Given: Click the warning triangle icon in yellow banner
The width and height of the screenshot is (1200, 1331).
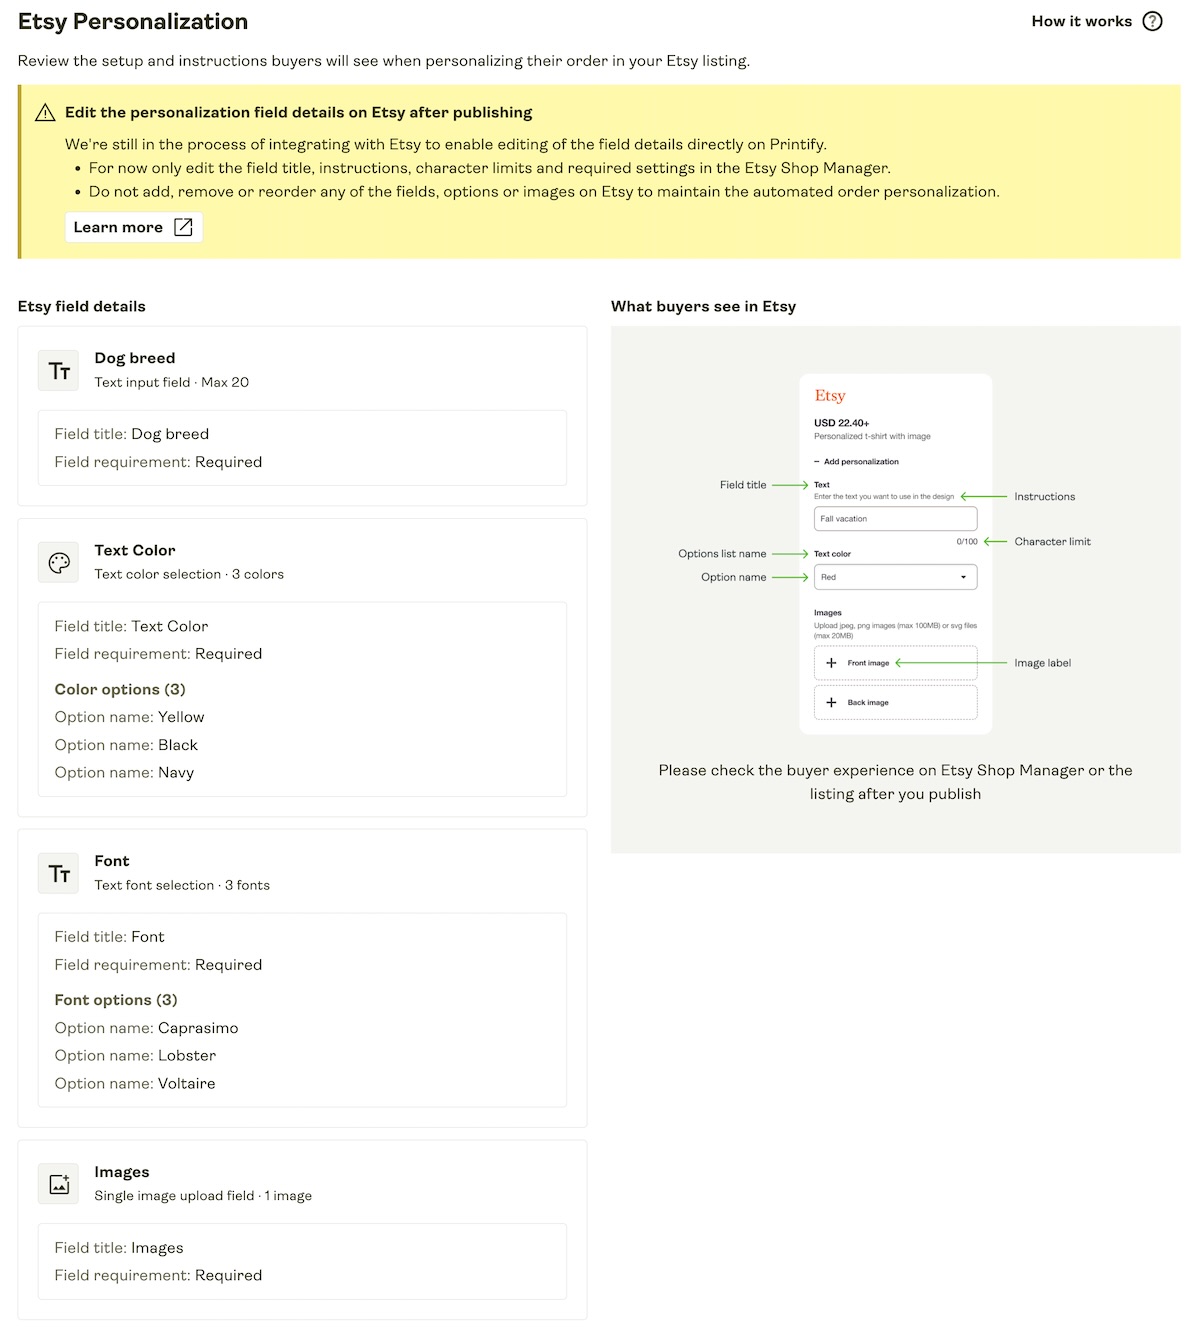Looking at the screenshot, I should click(x=45, y=113).
